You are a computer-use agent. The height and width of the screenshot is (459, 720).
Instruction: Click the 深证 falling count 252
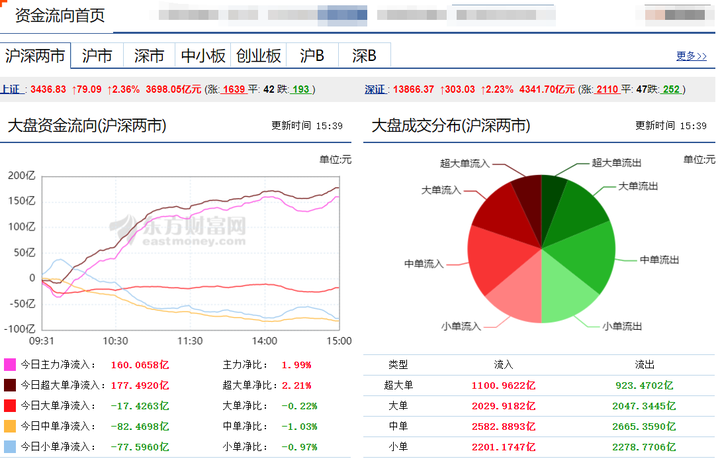click(671, 89)
